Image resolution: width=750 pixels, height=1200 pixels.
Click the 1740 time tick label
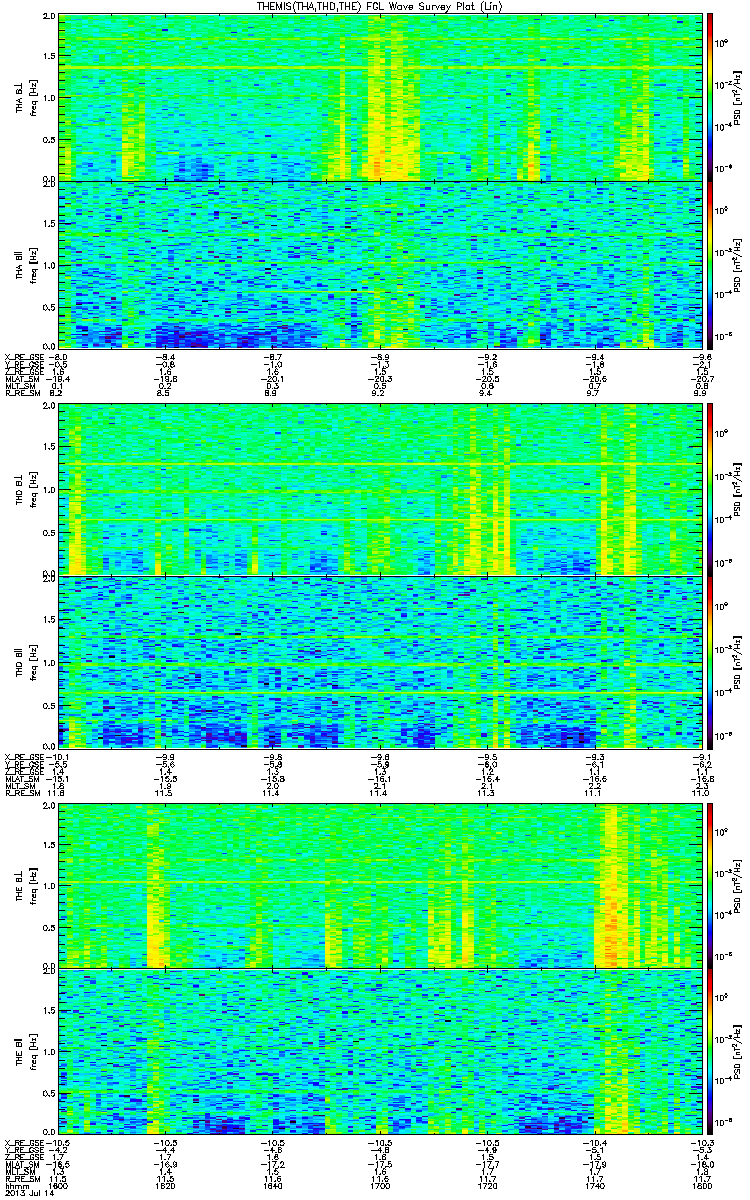click(594, 1186)
